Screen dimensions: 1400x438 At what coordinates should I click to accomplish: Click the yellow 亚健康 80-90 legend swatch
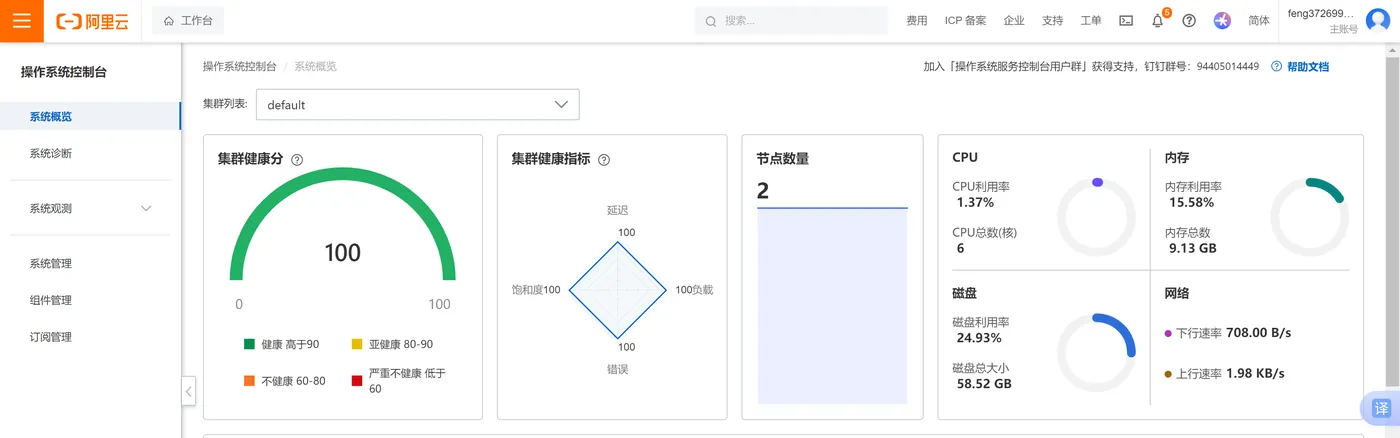pyautogui.click(x=357, y=344)
